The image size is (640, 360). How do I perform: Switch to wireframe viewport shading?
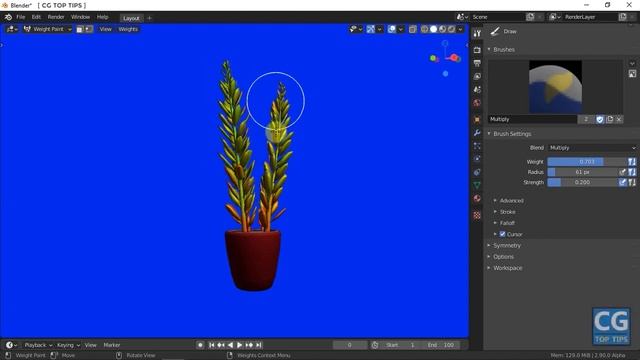424,29
